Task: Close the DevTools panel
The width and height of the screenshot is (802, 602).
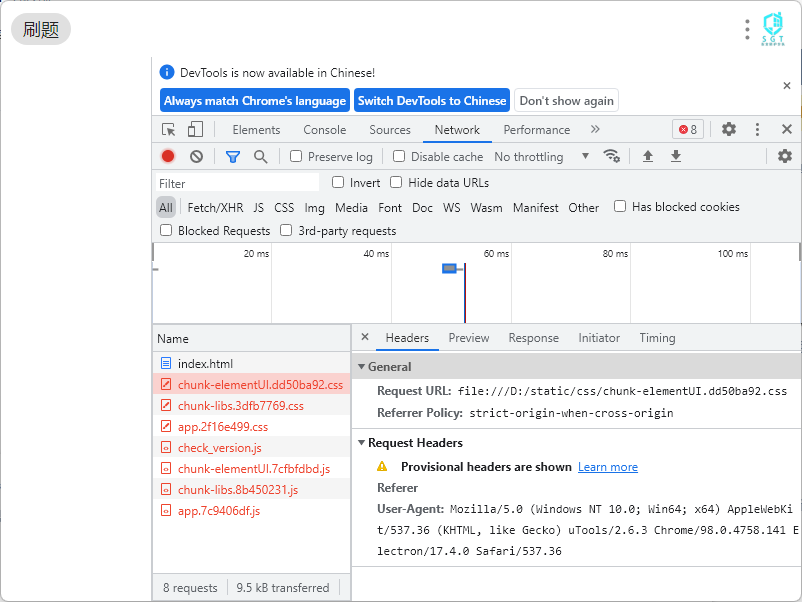Action: pos(787,129)
